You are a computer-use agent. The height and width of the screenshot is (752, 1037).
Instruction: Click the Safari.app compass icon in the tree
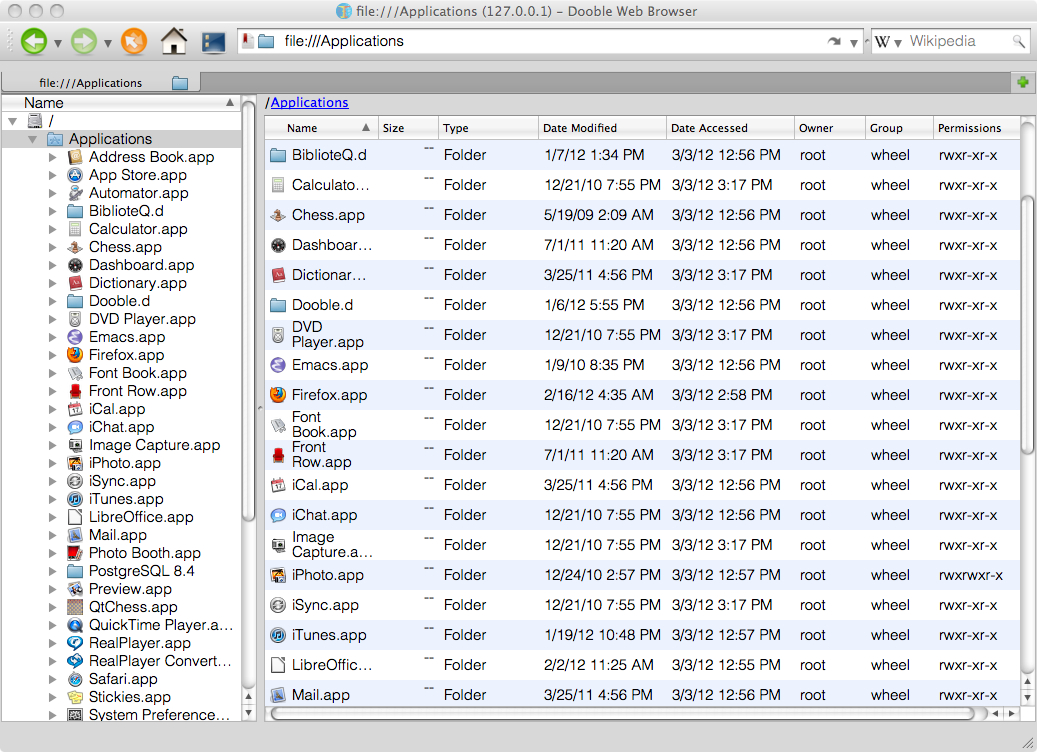[x=75, y=679]
